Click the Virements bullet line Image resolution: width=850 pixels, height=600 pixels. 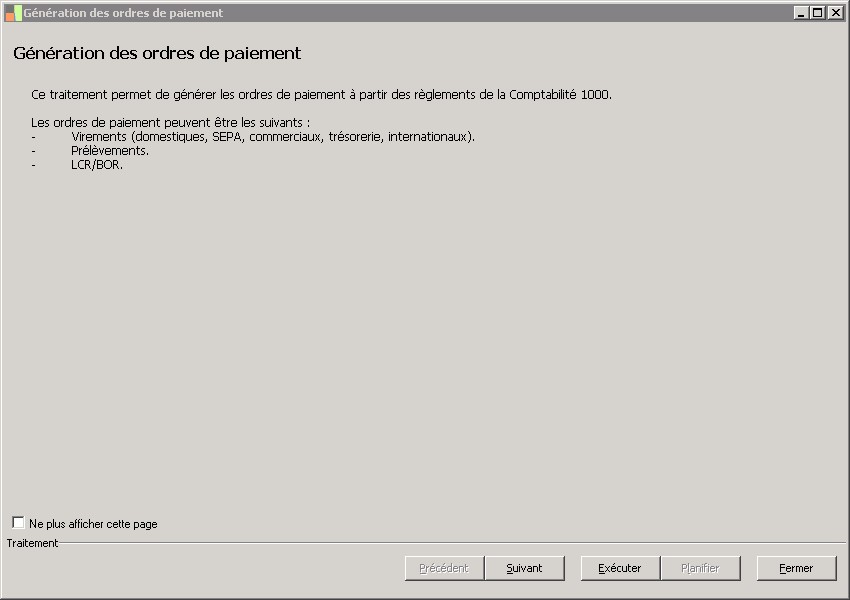pyautogui.click(x=273, y=137)
